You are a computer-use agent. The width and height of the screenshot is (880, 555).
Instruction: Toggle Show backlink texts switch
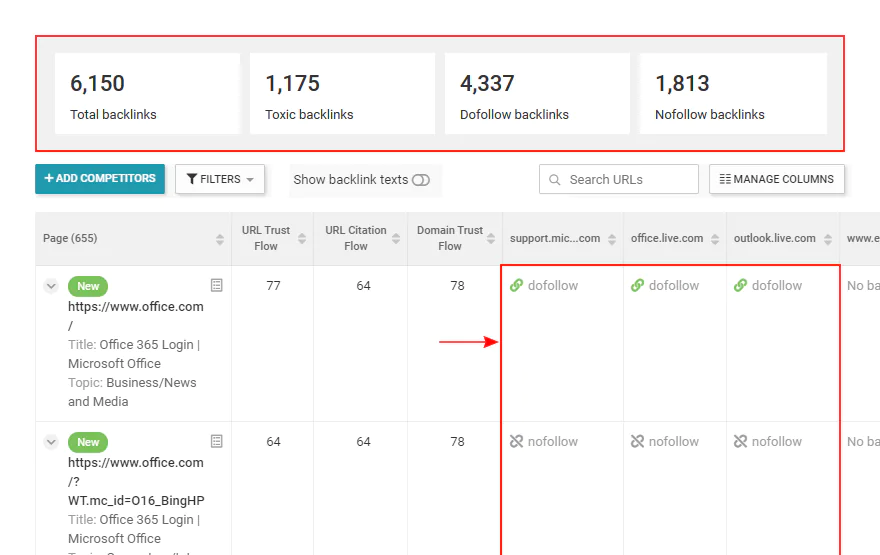coord(420,180)
